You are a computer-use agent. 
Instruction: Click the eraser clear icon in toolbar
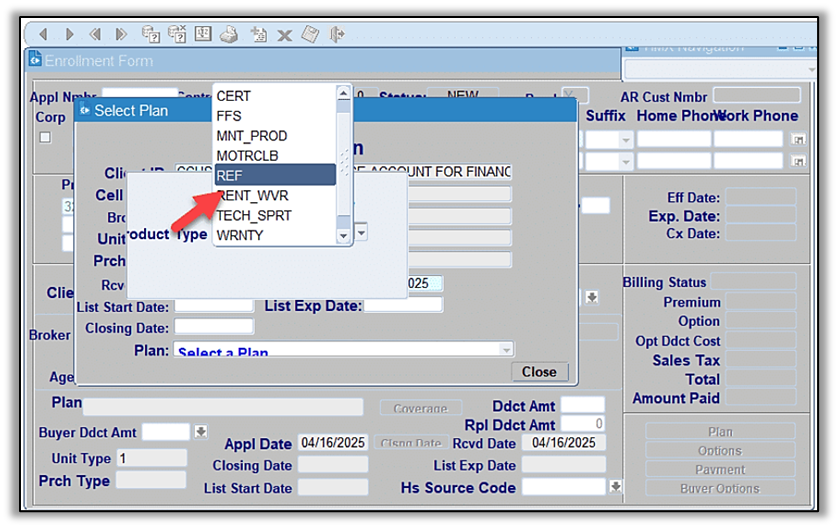click(310, 34)
